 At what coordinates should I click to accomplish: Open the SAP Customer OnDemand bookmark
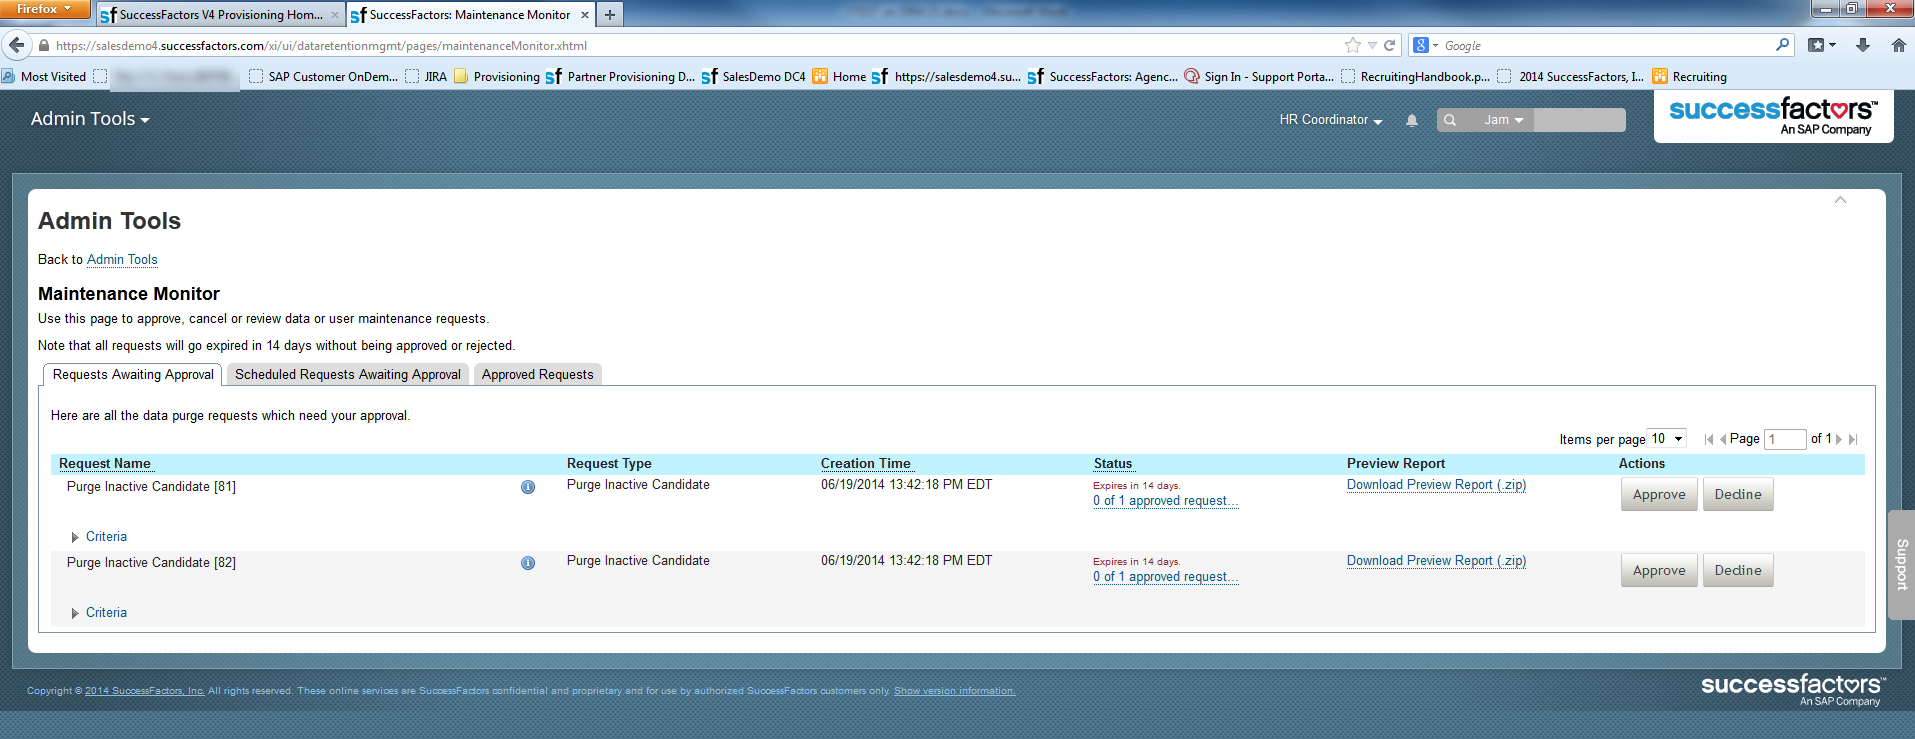(x=323, y=76)
